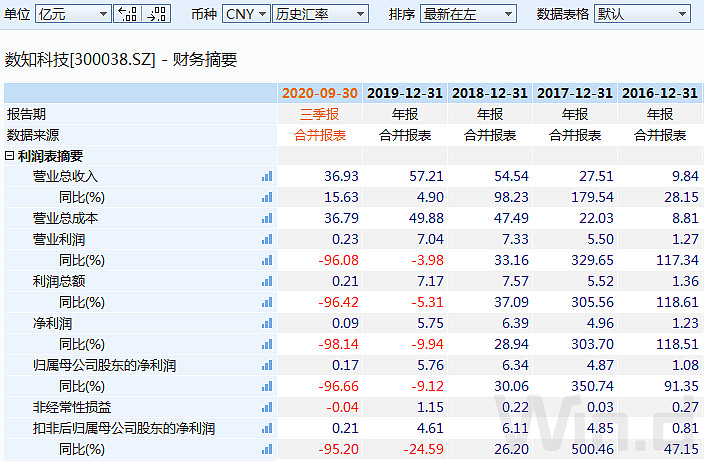This screenshot has width=704, height=461.
Task: Click the 净利润 row label
Action: click(52, 323)
